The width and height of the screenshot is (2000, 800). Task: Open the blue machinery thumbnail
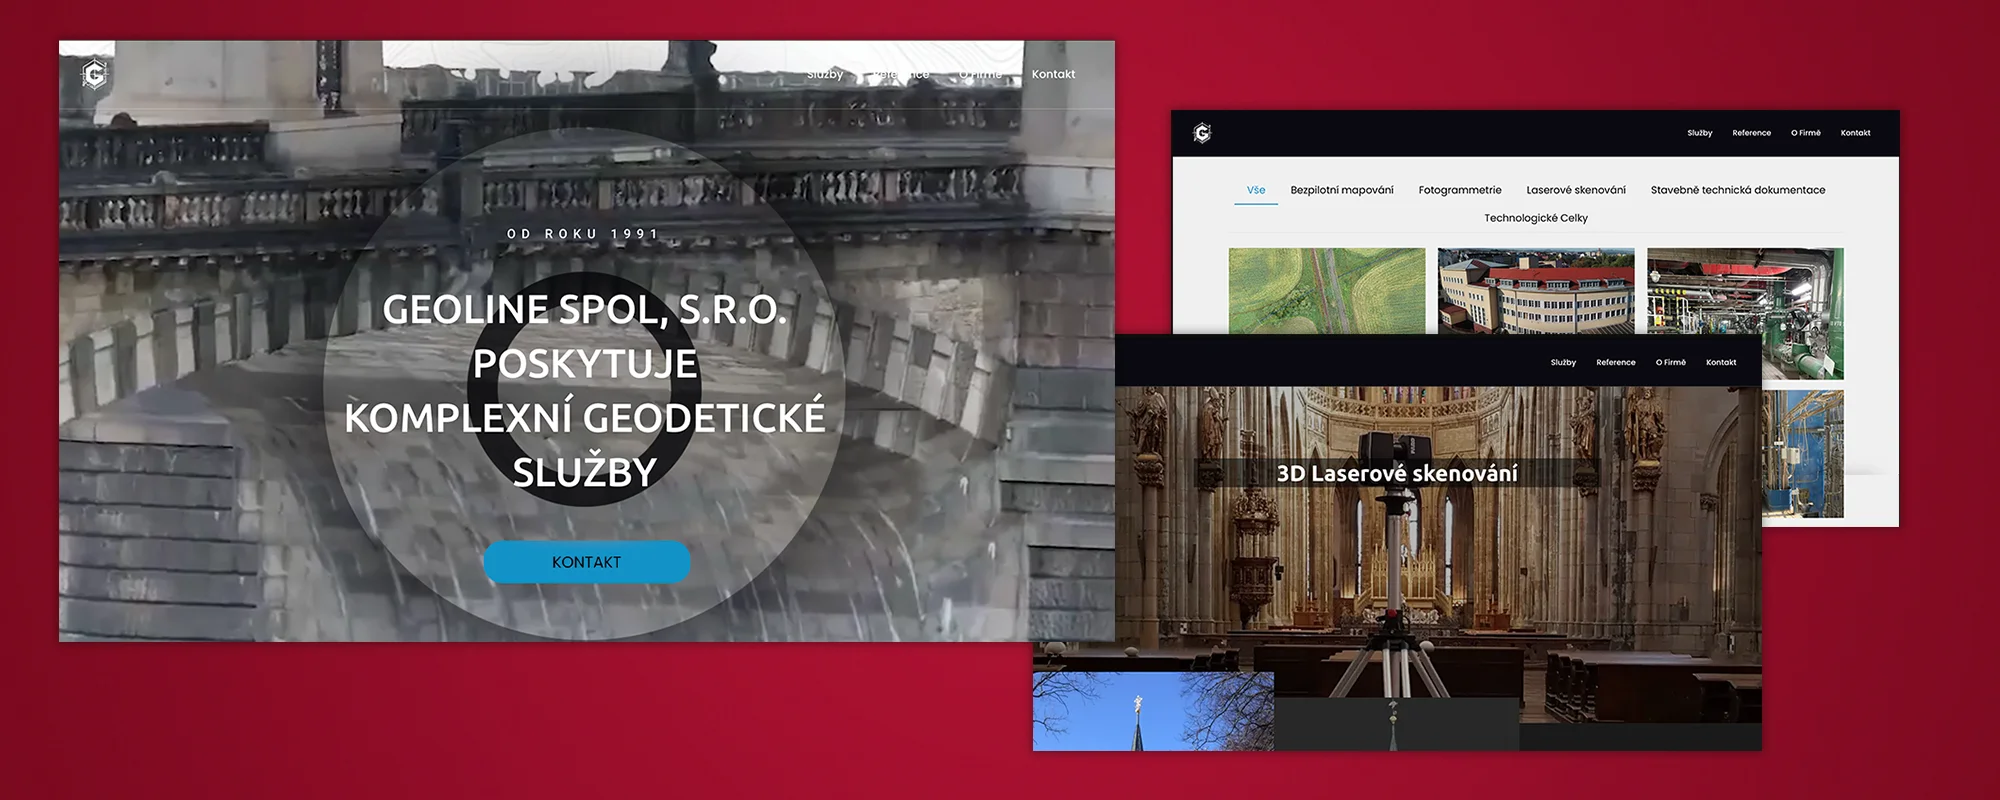pos(1803,454)
